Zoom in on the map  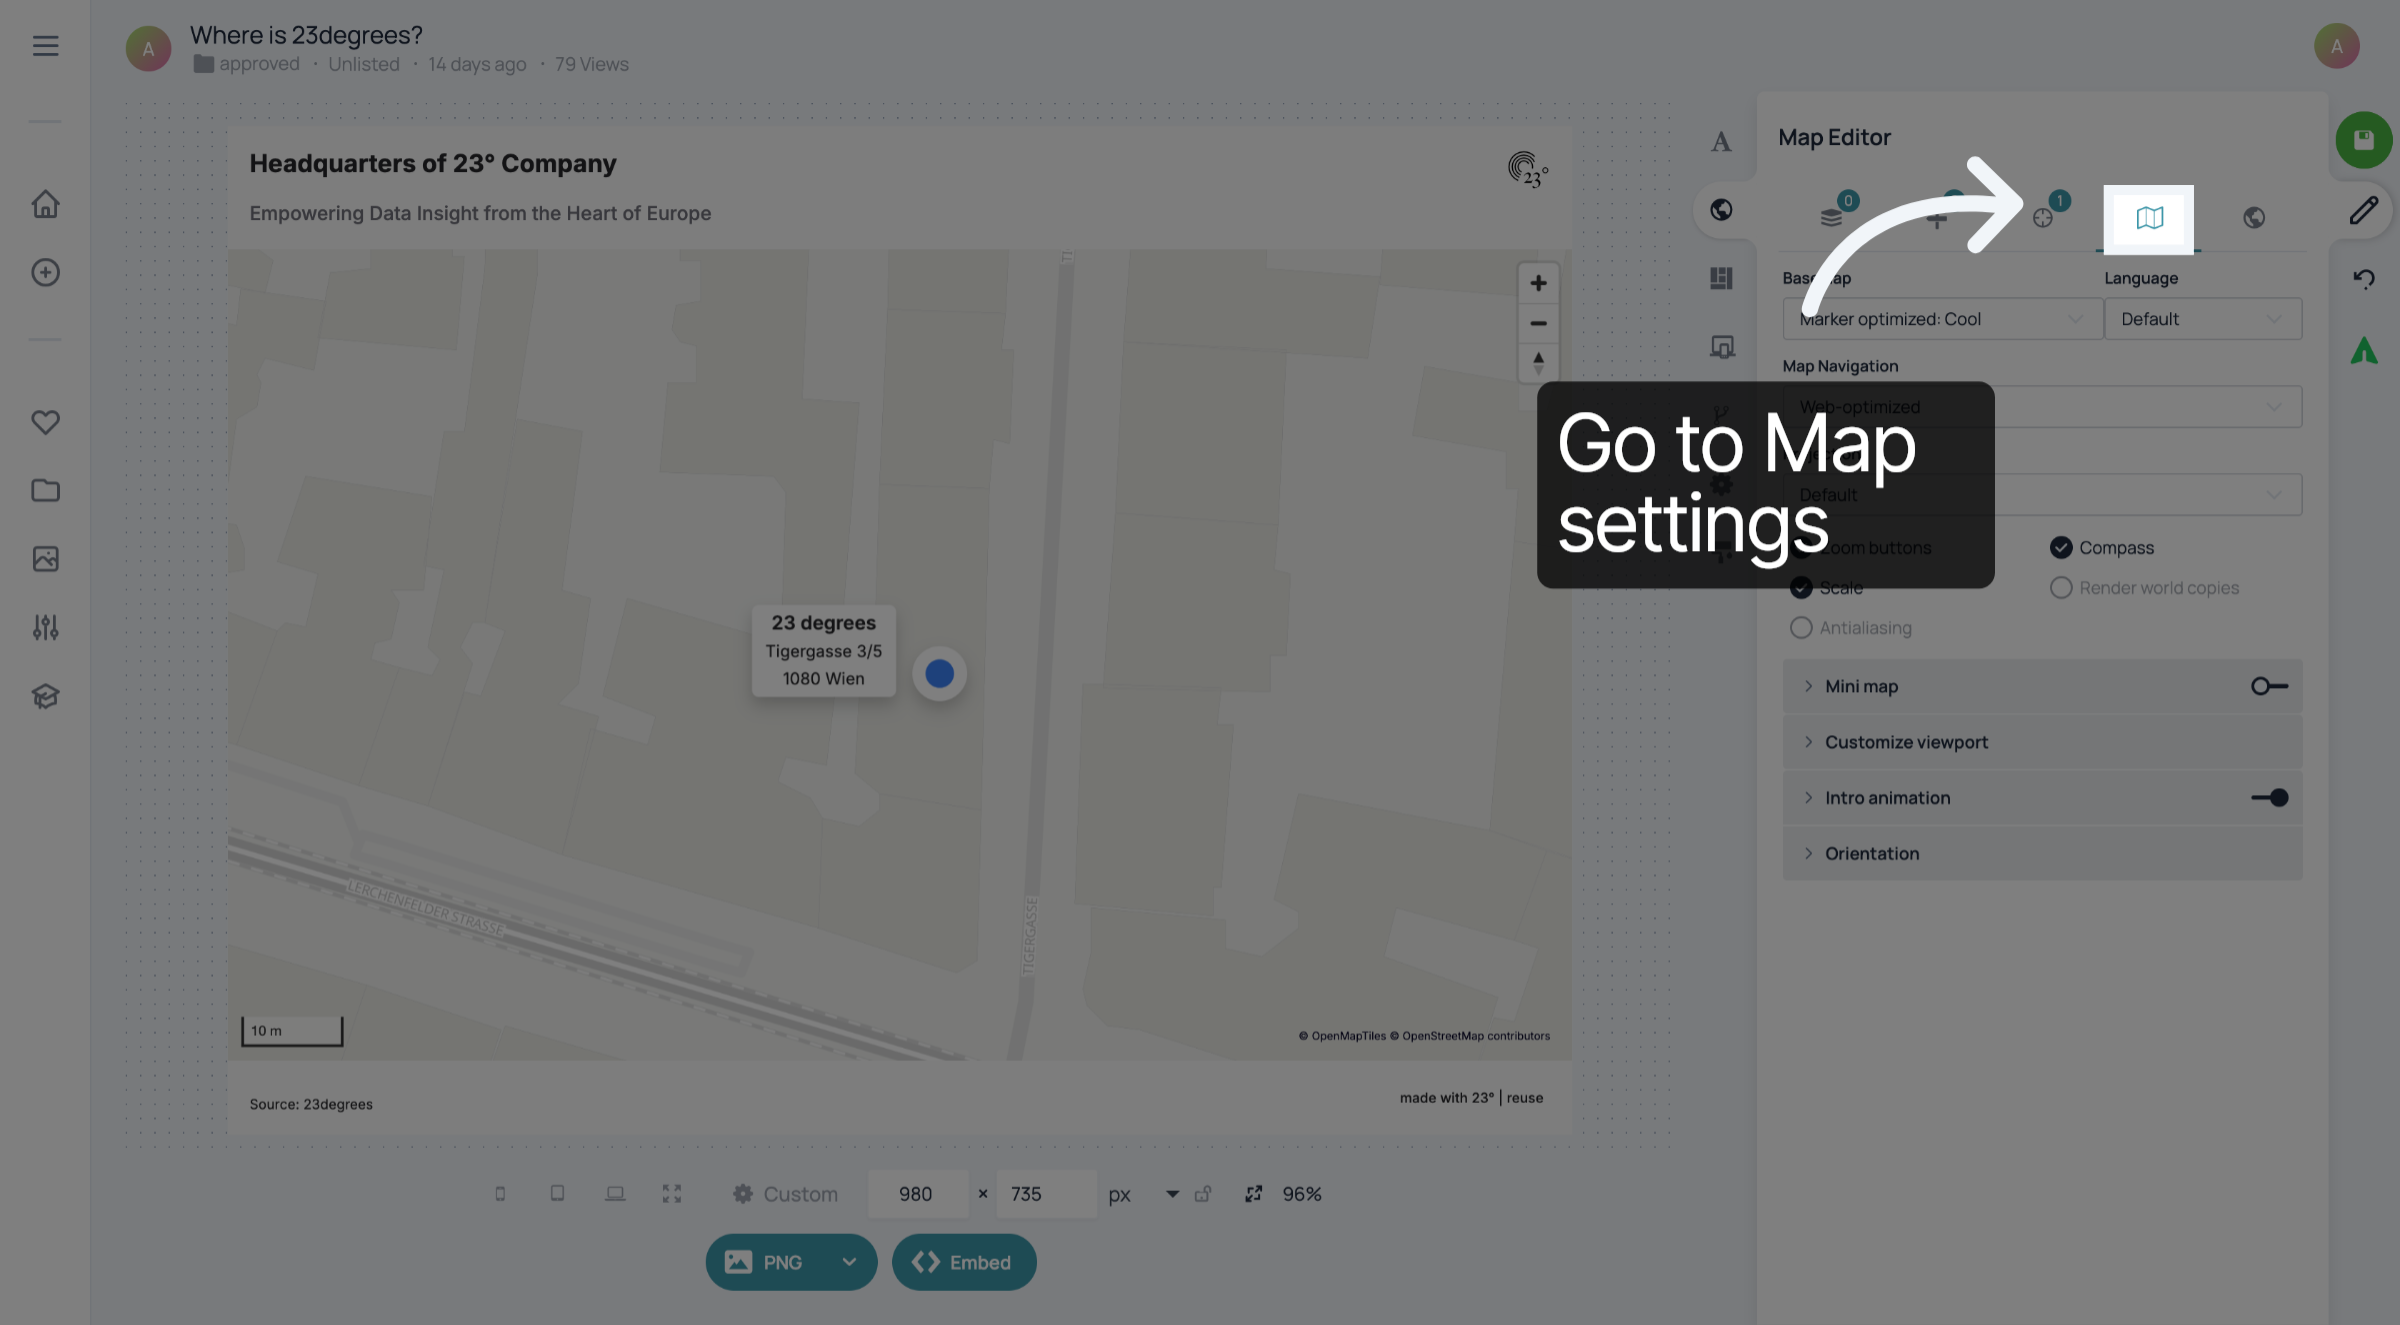click(1538, 283)
